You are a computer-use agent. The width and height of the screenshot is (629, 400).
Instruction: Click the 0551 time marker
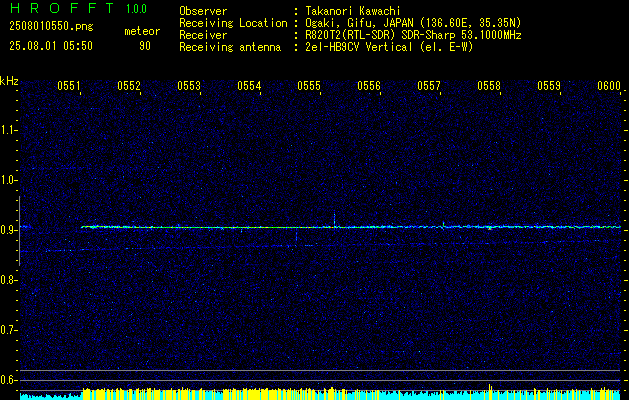(69, 85)
